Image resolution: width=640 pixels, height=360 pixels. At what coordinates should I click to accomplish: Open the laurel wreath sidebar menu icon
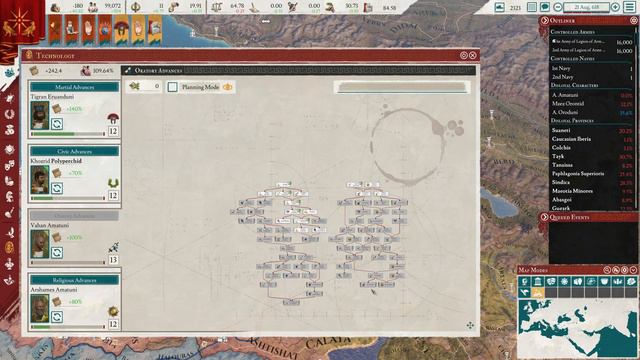click(x=9, y=114)
